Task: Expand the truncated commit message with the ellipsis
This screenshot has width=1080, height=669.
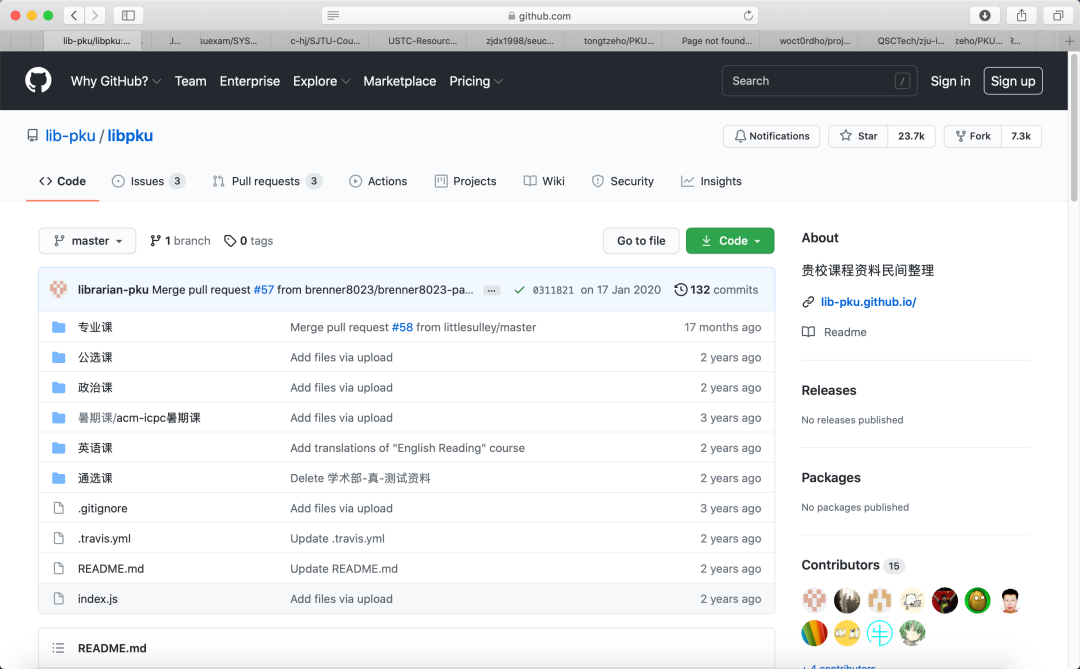Action: pyautogui.click(x=491, y=289)
